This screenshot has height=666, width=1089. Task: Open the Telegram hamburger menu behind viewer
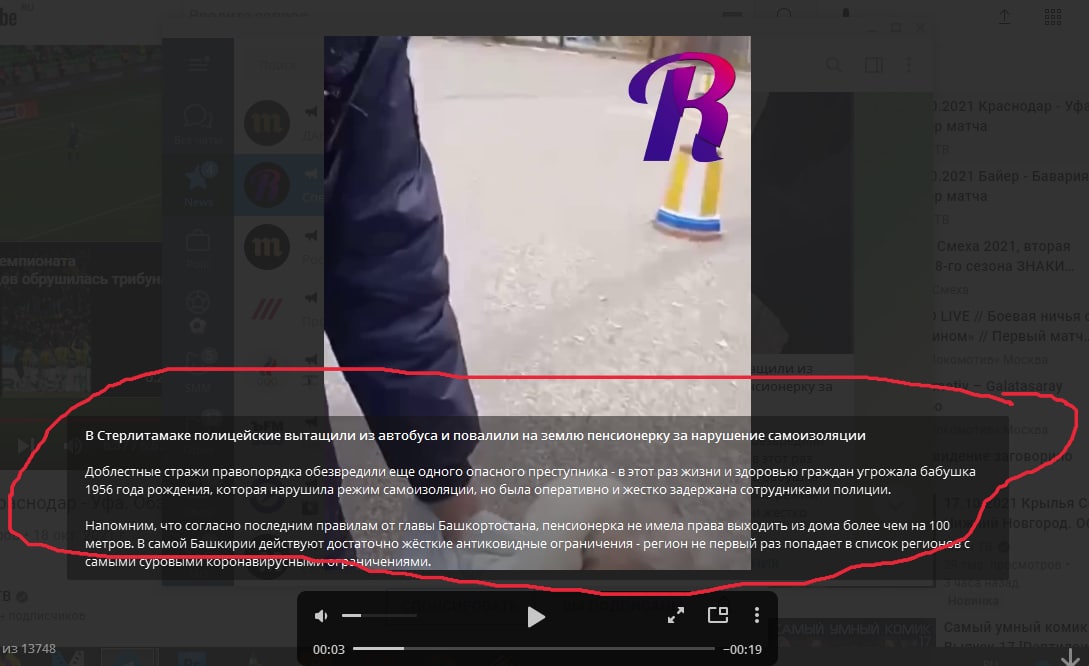point(198,65)
